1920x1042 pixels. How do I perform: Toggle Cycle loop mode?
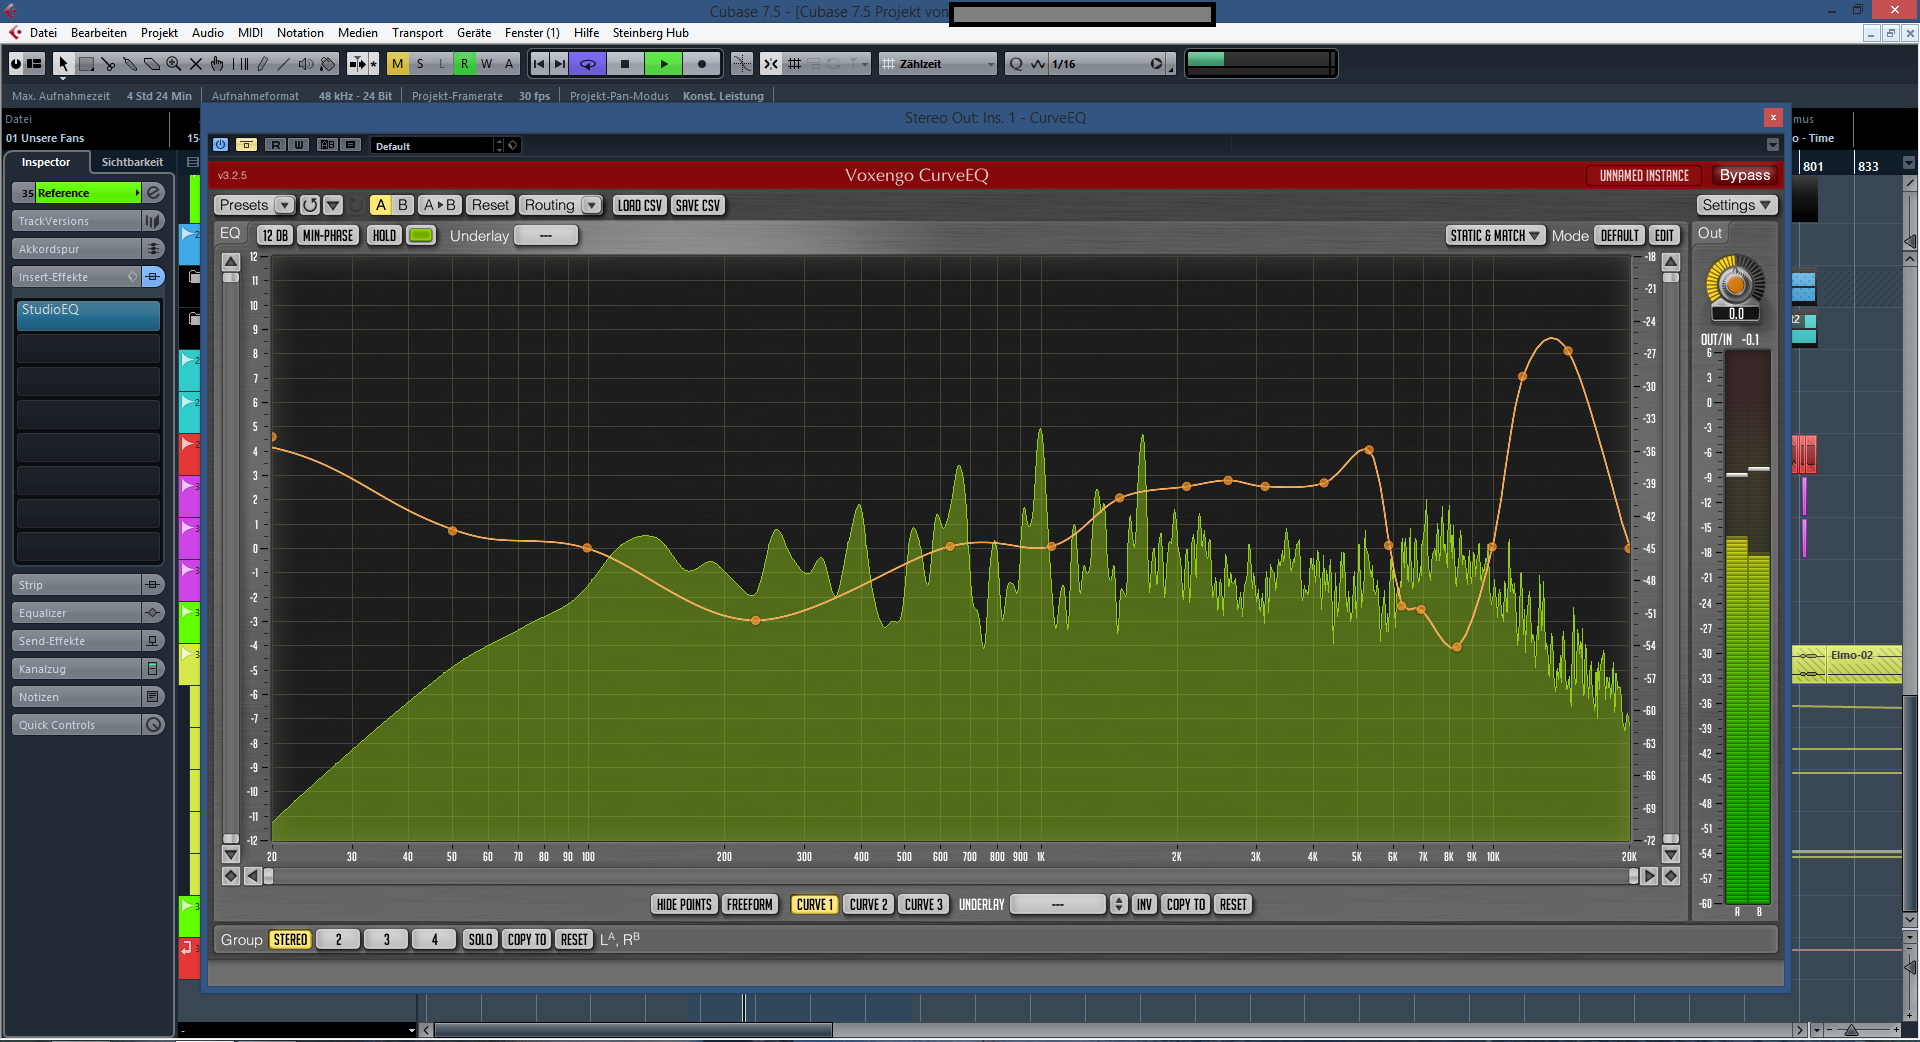point(588,64)
